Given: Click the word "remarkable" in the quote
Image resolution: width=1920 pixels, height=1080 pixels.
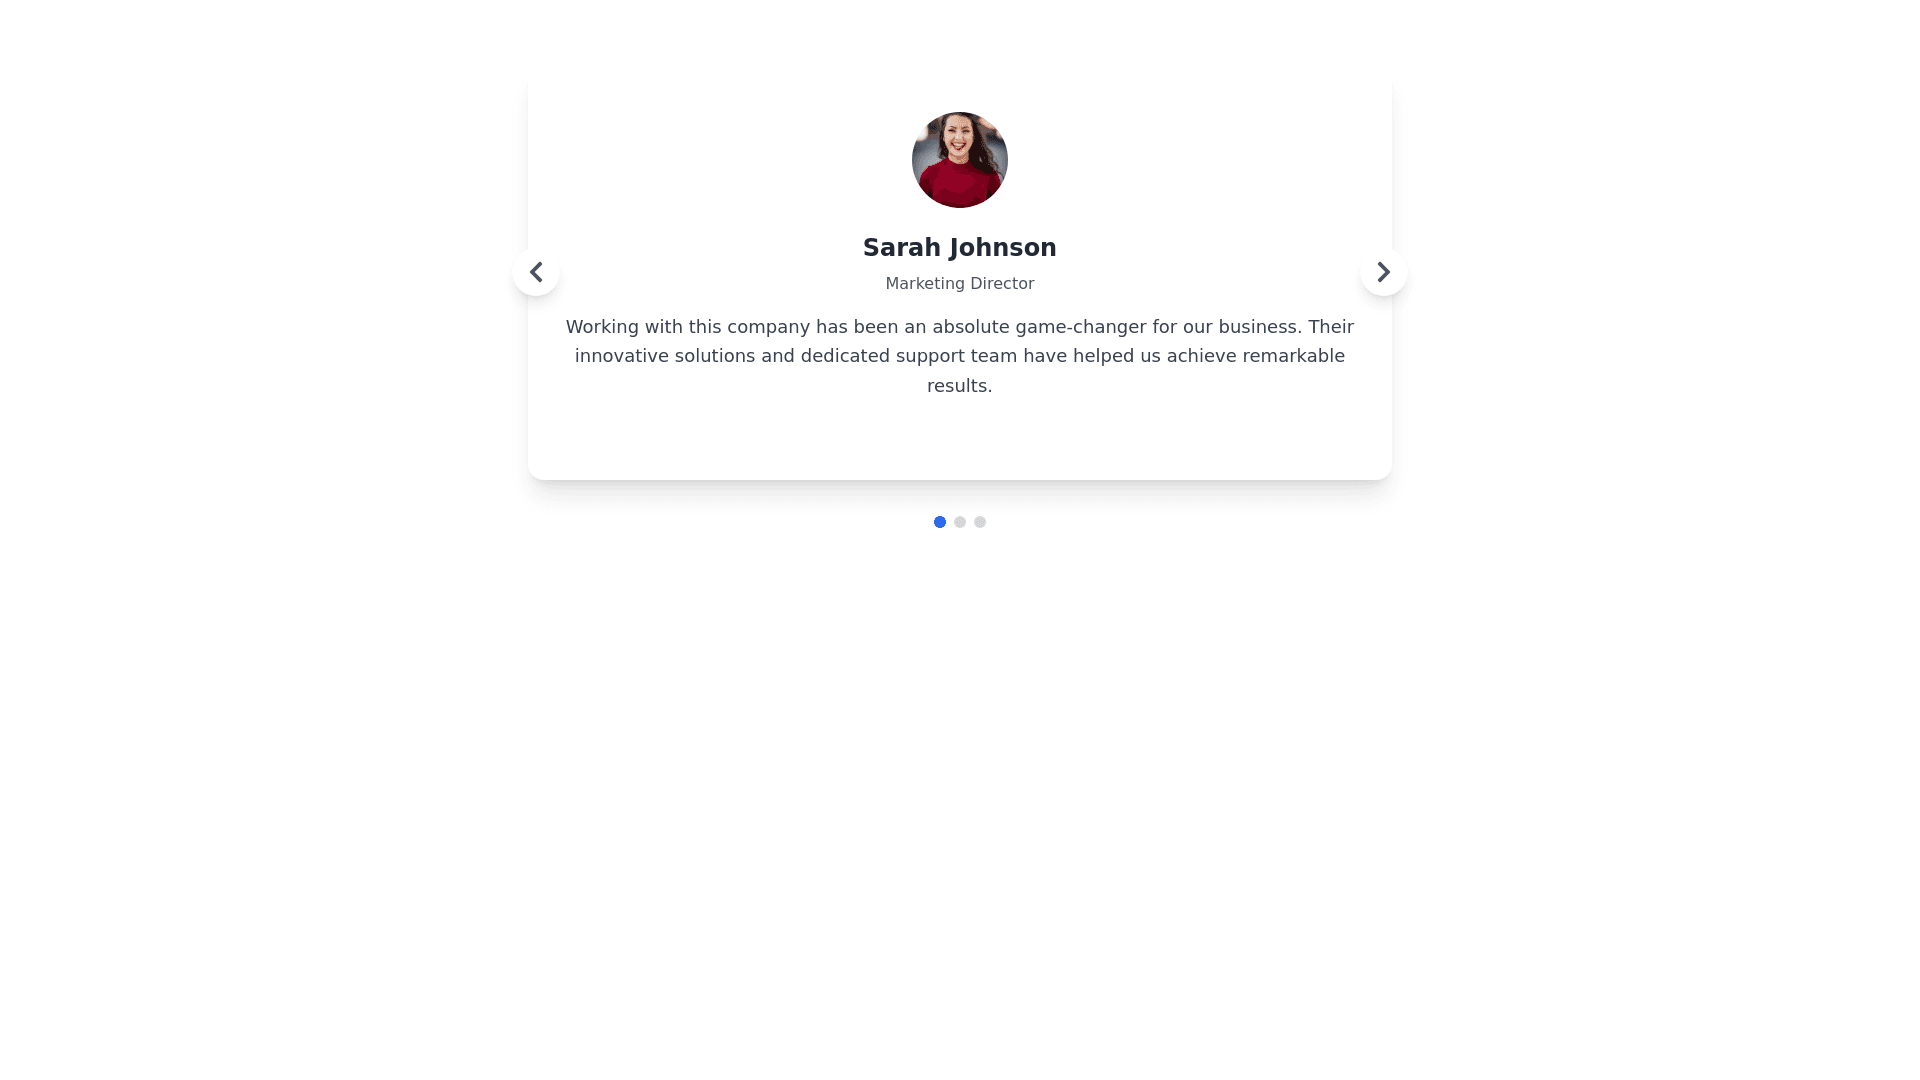Looking at the screenshot, I should [x=1293, y=356].
